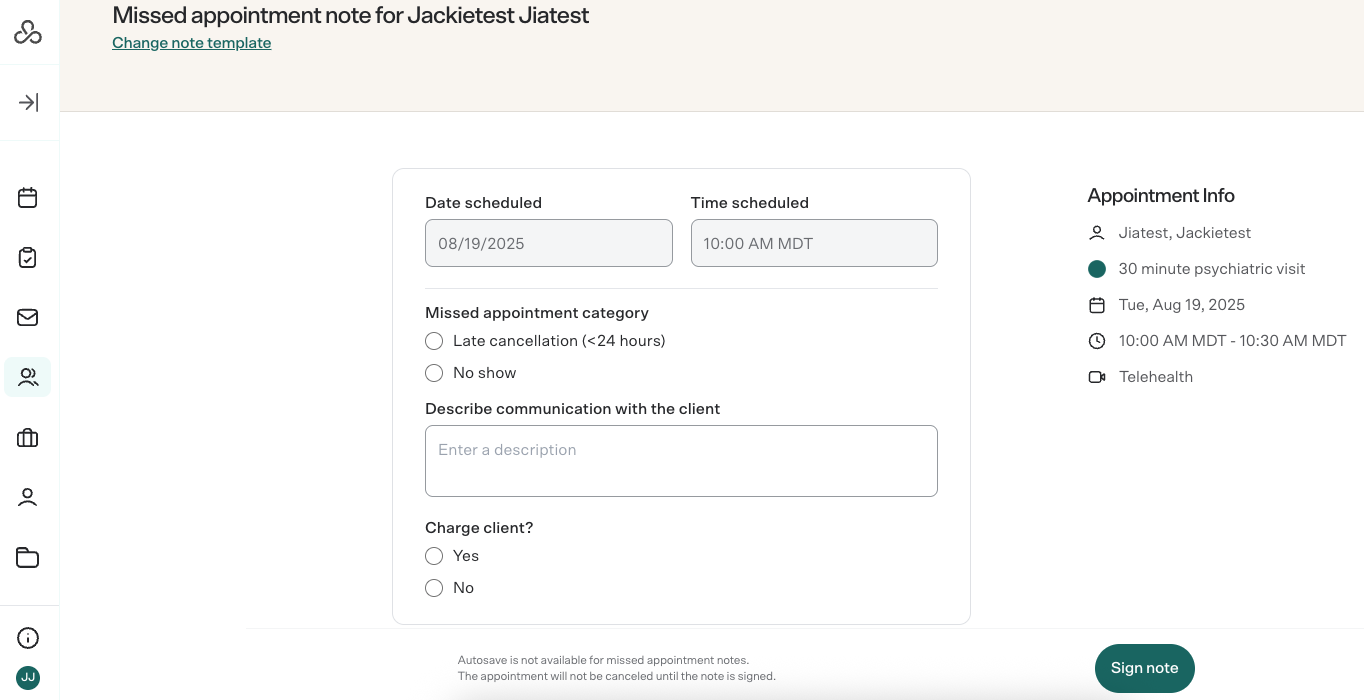This screenshot has height=700, width=1364.
Task: Open the messages envelope icon
Action: coord(28,318)
